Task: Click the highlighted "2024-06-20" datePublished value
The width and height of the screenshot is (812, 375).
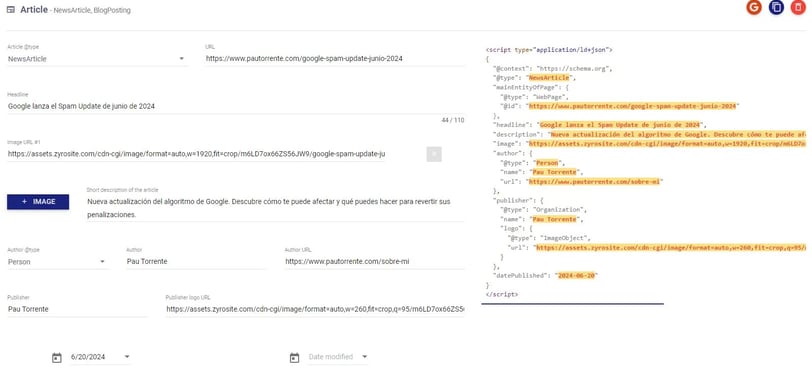Action: pyautogui.click(x=575, y=276)
